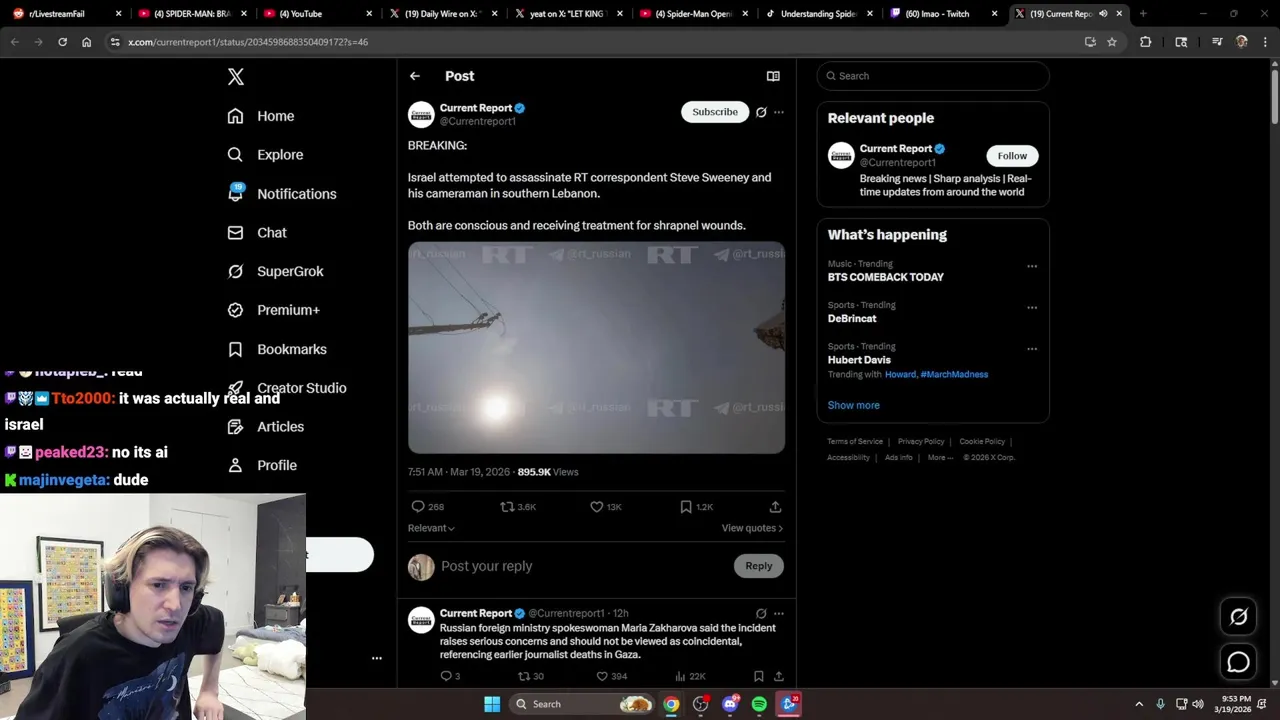
Task: Play the RT video thumbnail
Action: pyautogui.click(x=596, y=347)
